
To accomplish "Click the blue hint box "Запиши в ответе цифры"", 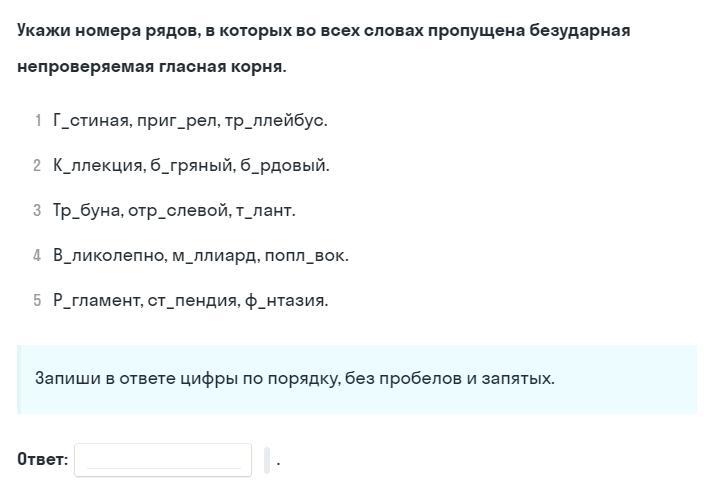I will click(357, 379).
